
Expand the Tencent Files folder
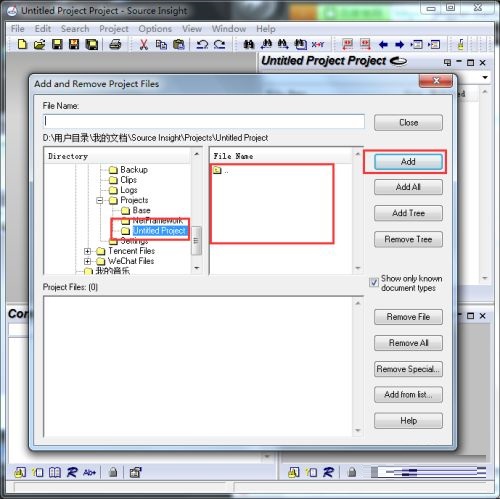(x=87, y=251)
